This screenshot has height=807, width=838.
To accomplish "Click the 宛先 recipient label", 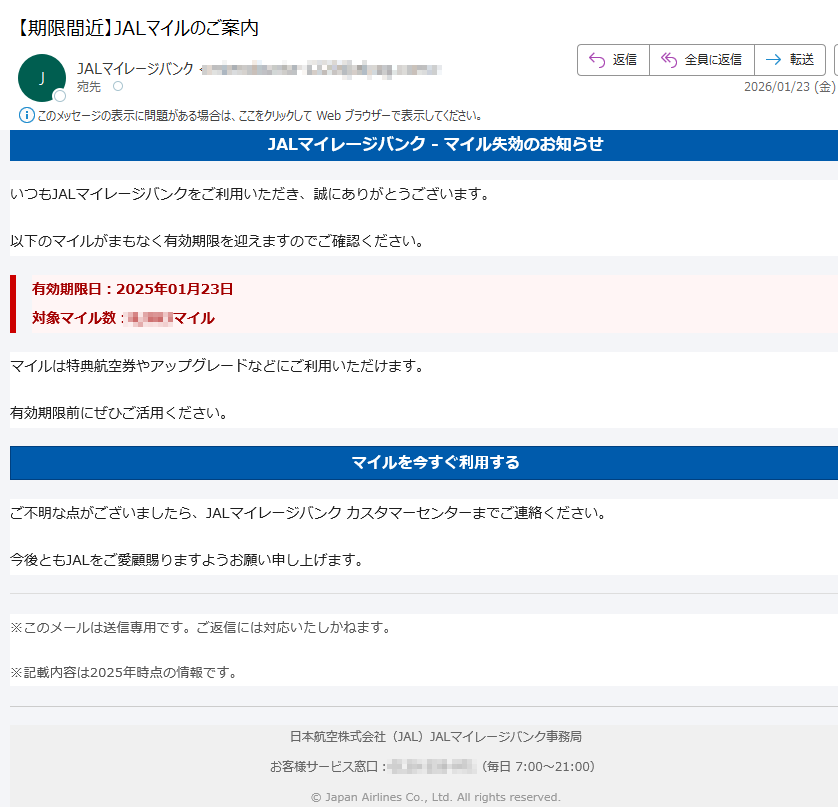I will pos(89,87).
